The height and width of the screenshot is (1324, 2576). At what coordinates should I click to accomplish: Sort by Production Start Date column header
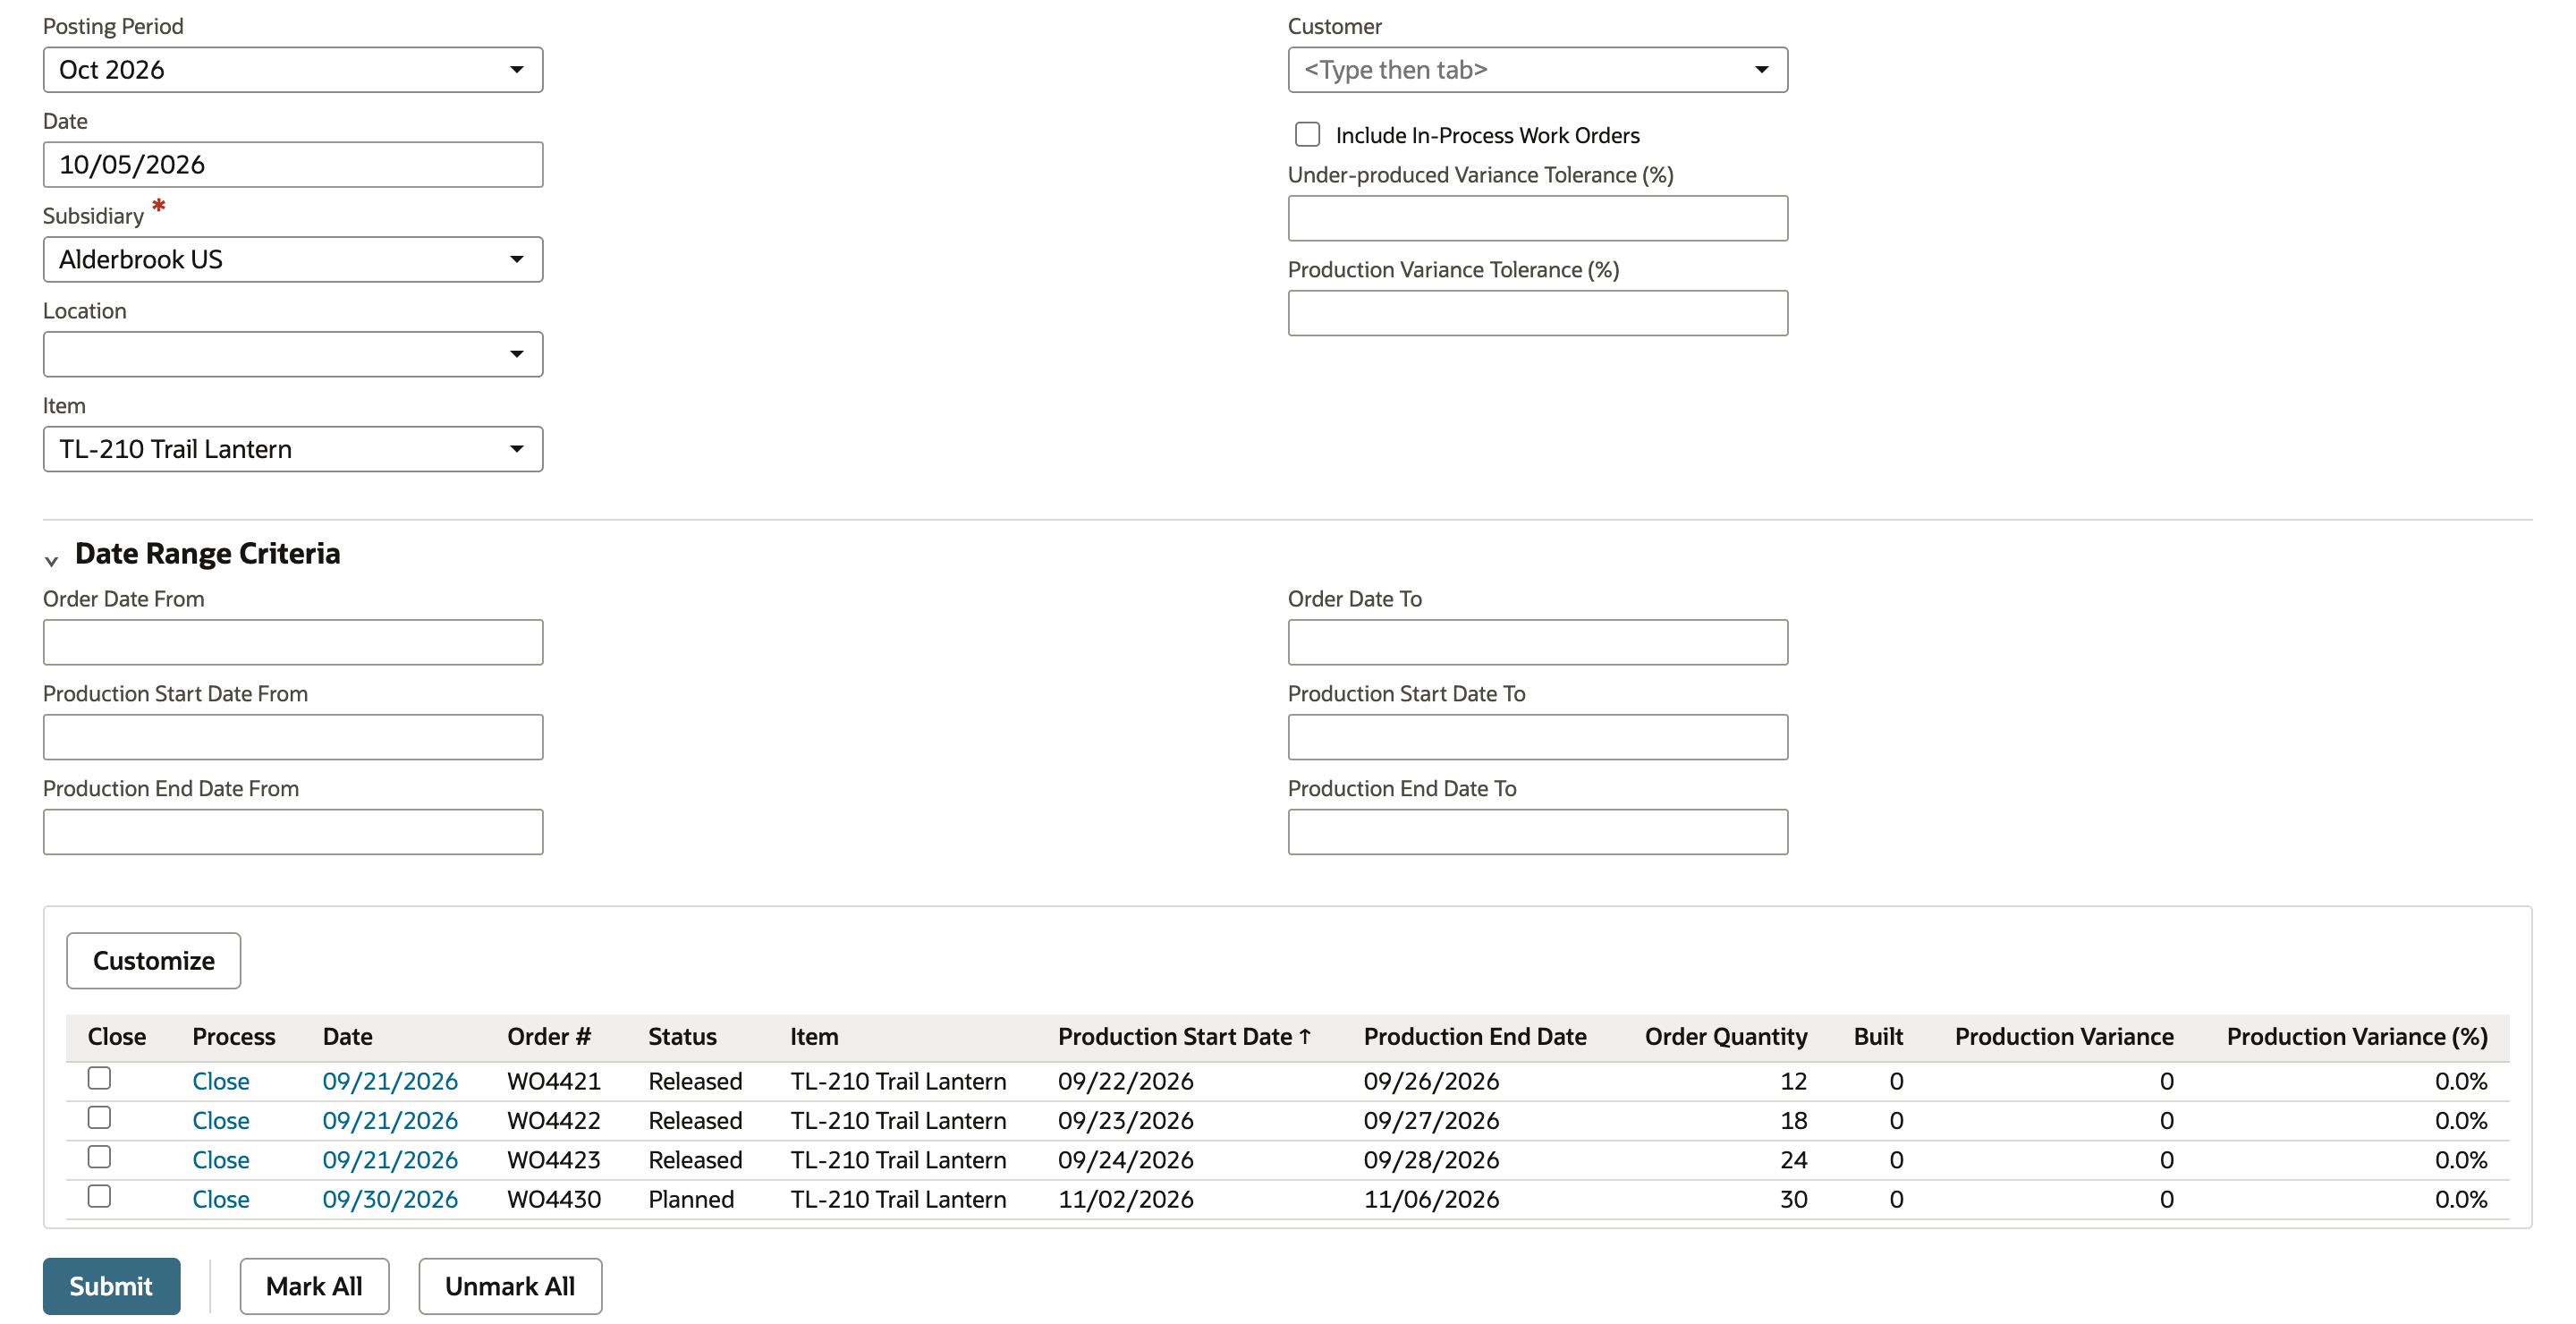[x=1184, y=1037]
